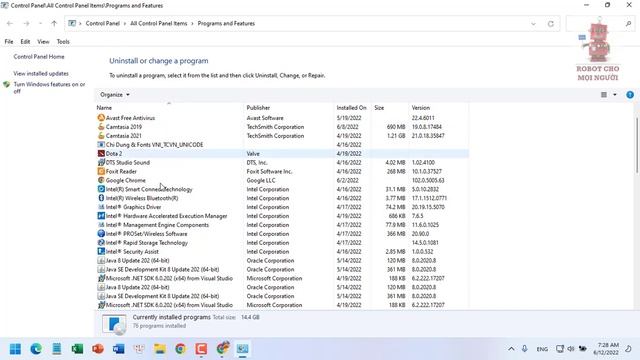Click Programs and Features breadcrumb
The image size is (640, 360).
[226, 24]
